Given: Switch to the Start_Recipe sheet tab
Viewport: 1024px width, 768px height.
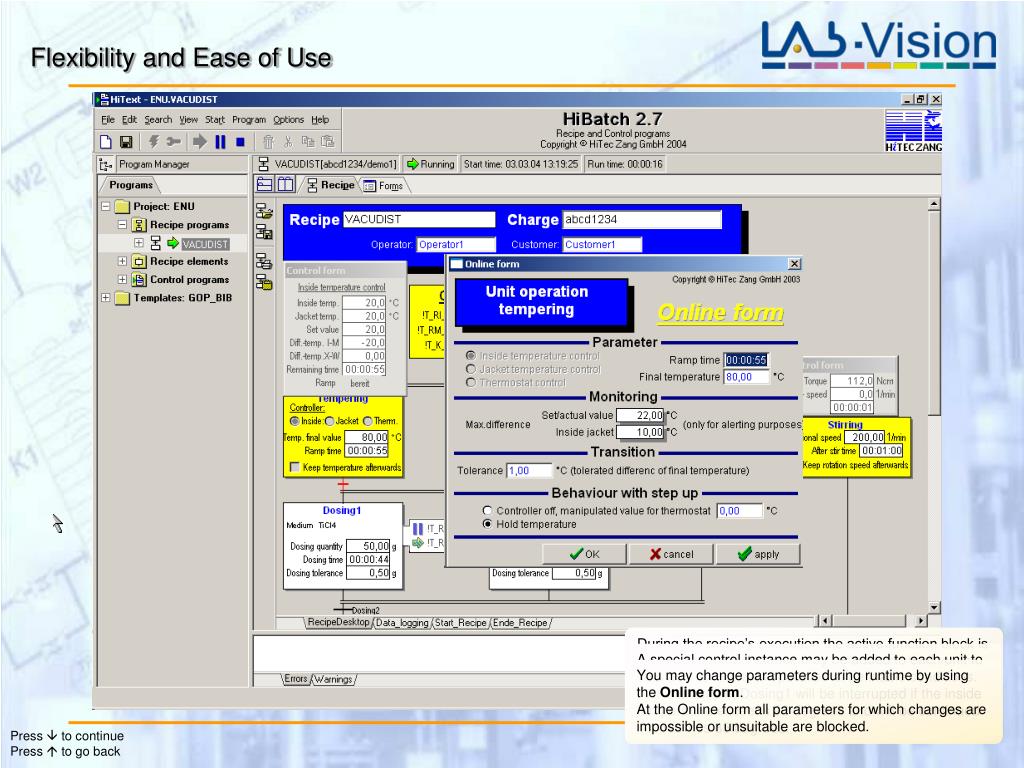Looking at the screenshot, I should (461, 623).
